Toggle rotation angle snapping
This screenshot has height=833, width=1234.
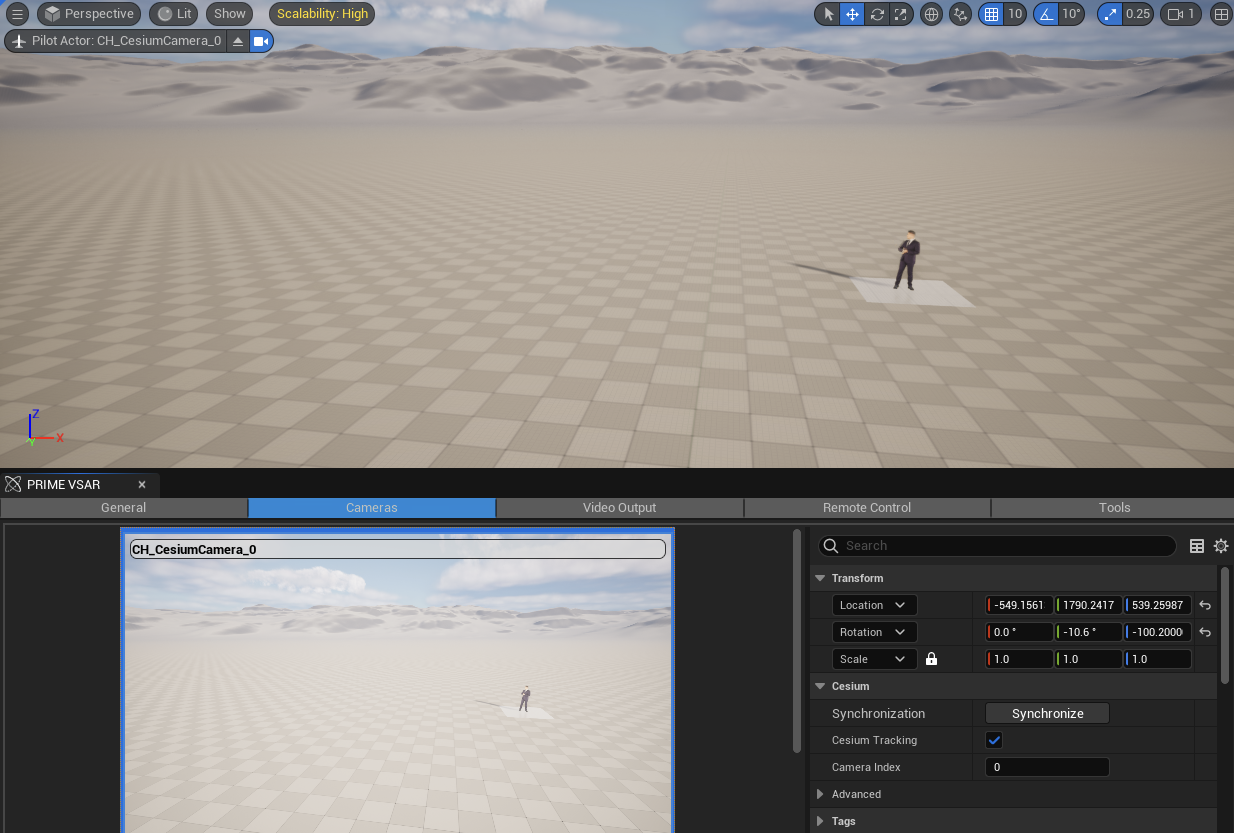[1046, 14]
